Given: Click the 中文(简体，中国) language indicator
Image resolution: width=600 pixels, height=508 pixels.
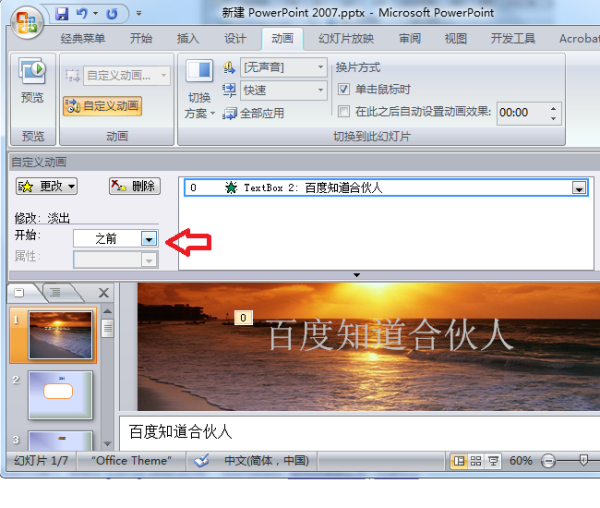Looking at the screenshot, I should point(267,461).
